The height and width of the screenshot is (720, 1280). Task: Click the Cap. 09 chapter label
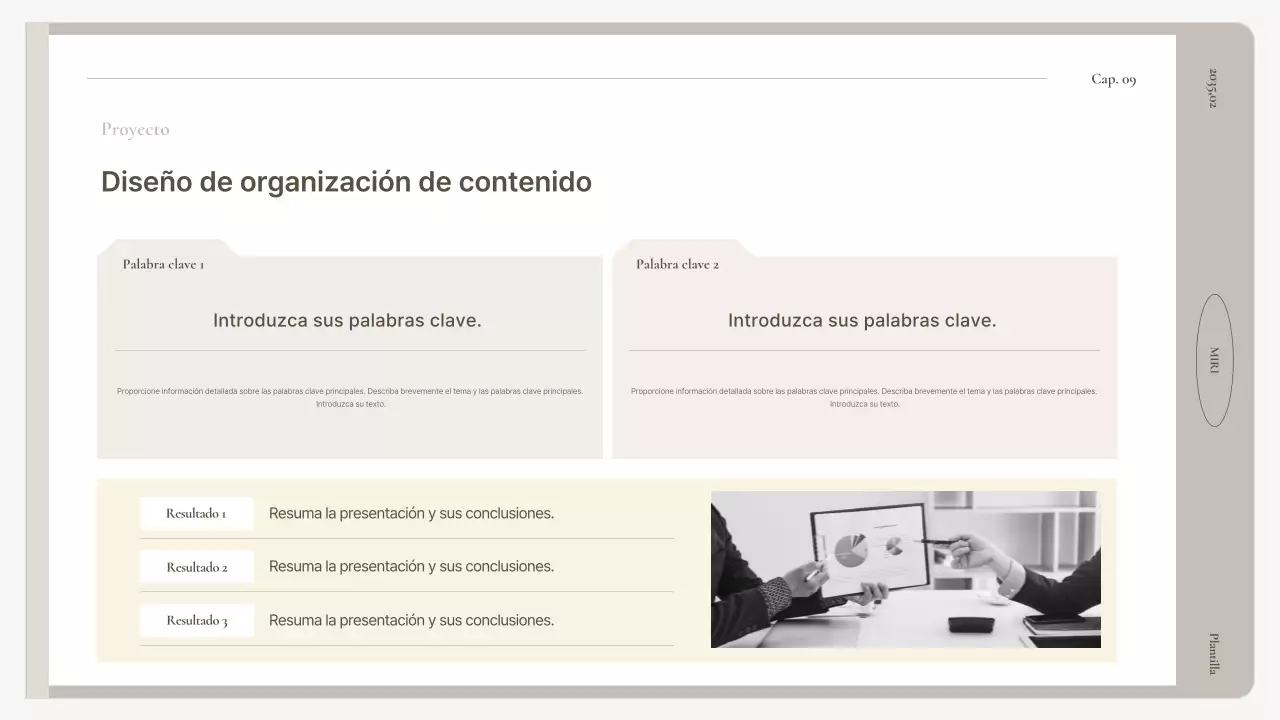(1113, 78)
